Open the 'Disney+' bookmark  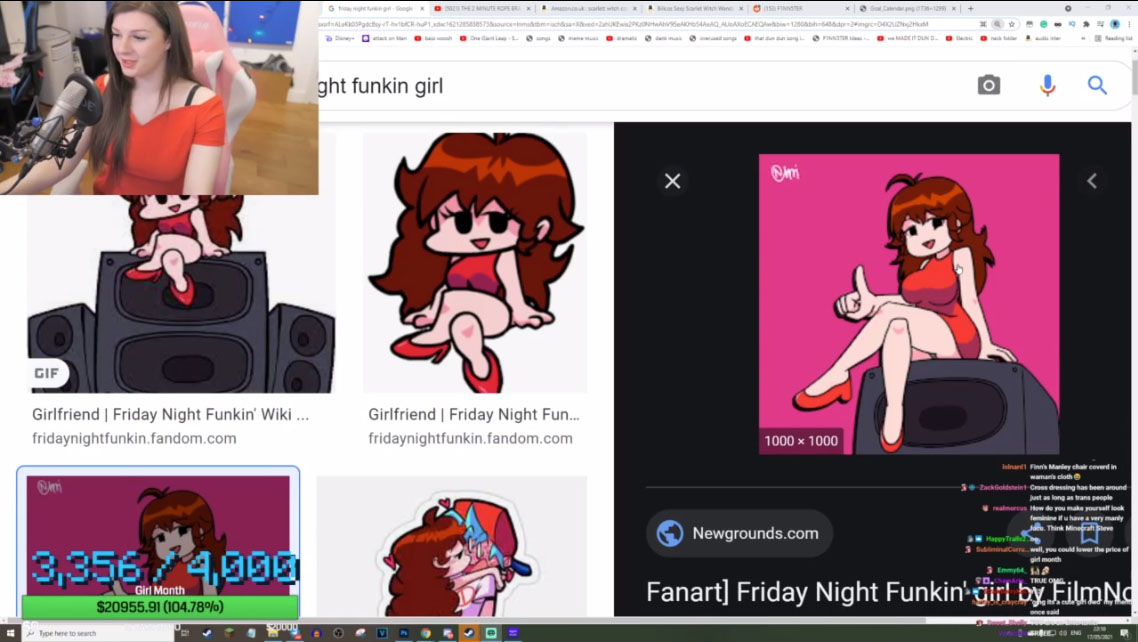tap(340, 38)
